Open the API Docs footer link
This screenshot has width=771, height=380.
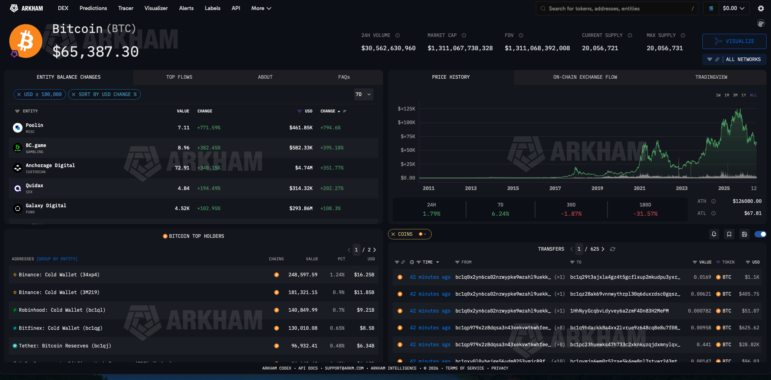[x=307, y=368]
